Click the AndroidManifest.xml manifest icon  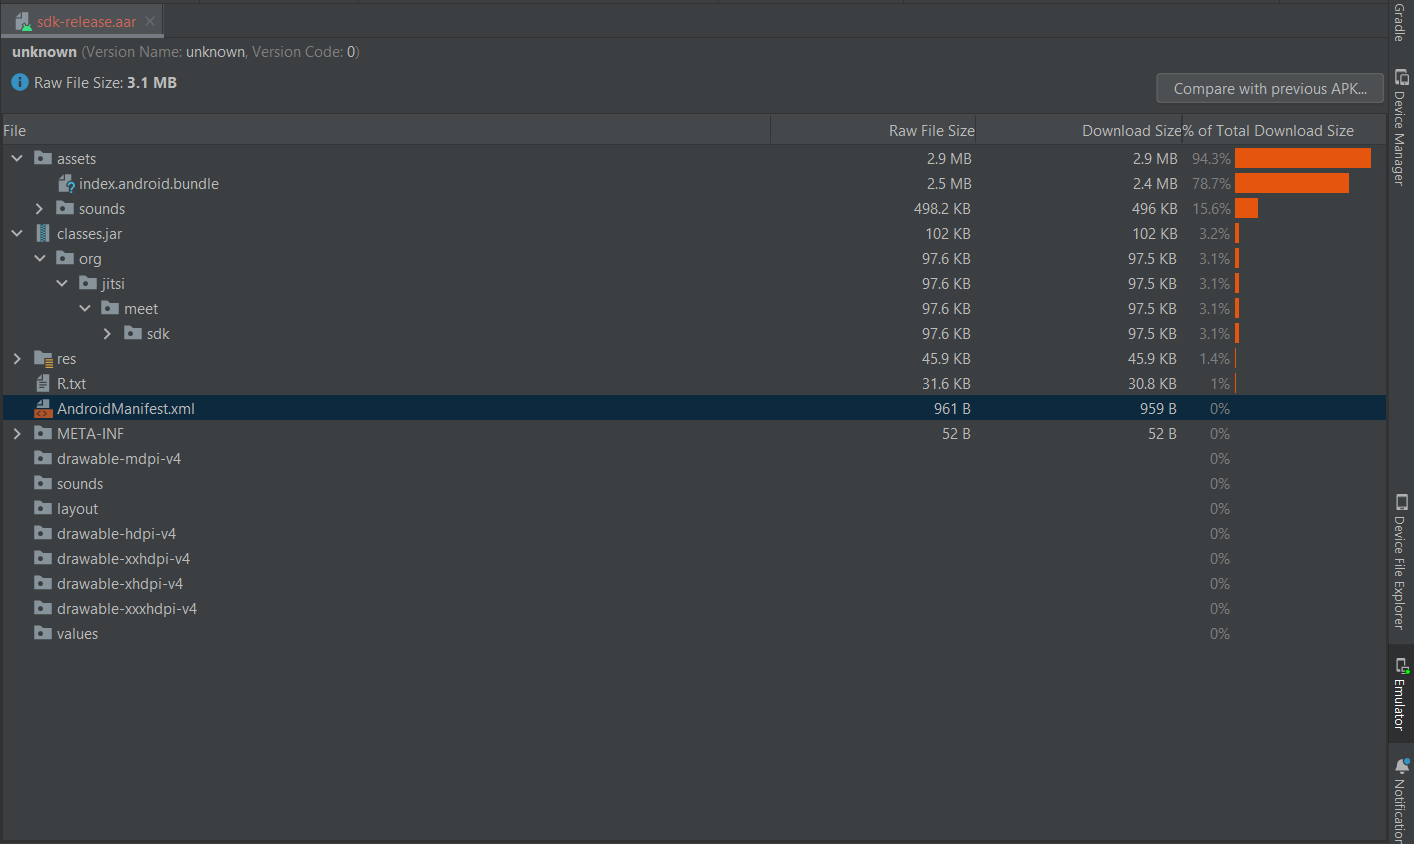click(43, 408)
